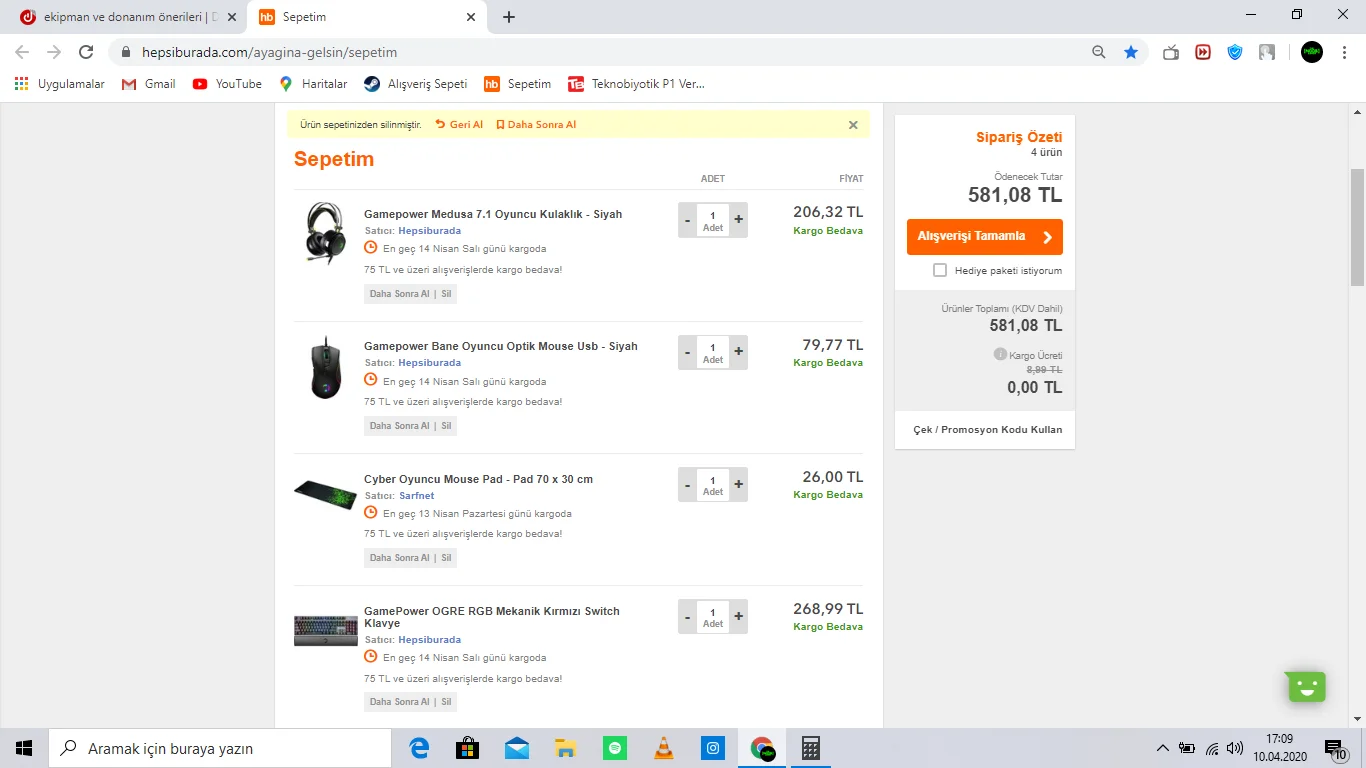This screenshot has height=768, width=1366.
Task: Decrease quantity of GamePower OGRE keyboard
Action: tap(687, 616)
